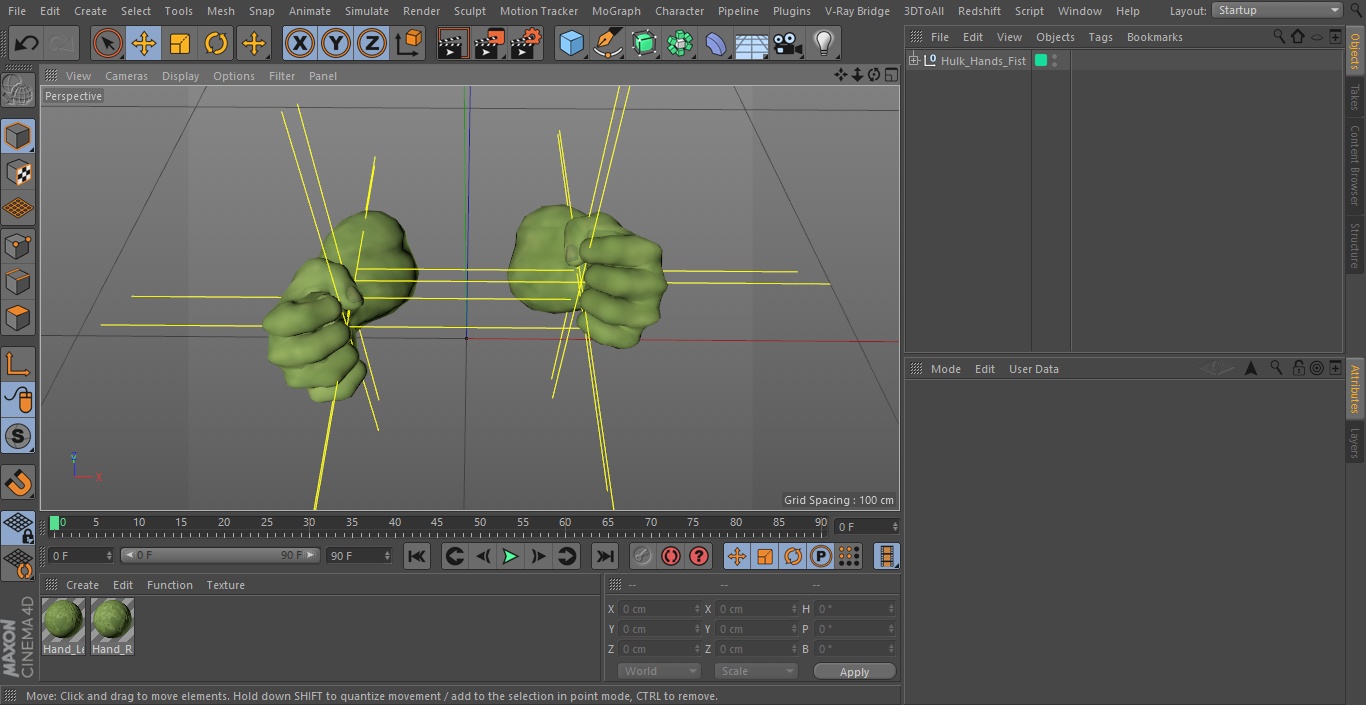This screenshot has width=1366, height=705.
Task: Toggle Hulk_Hands_Fist visibility dots
Action: tap(1054, 61)
